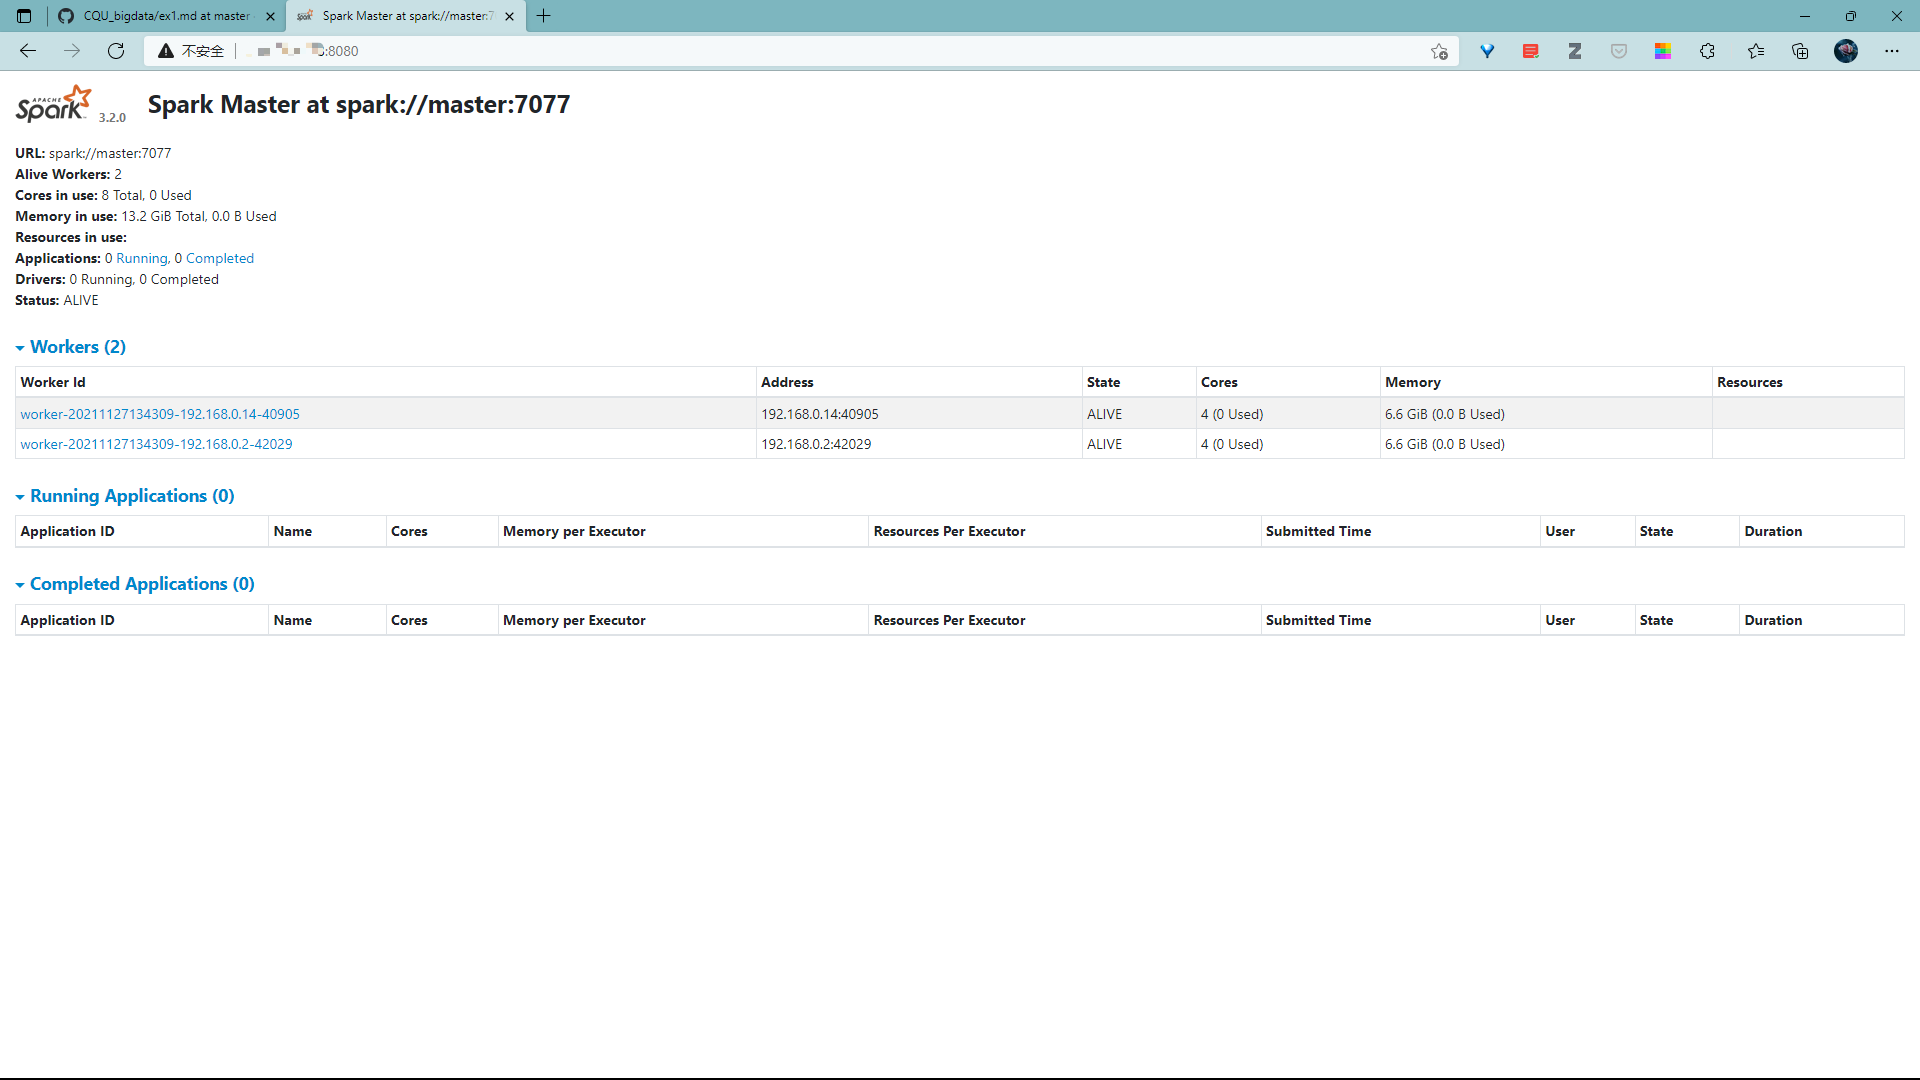Screen dimensions: 1920x1080
Task: Click the Completed applications link
Action: [x=219, y=258]
